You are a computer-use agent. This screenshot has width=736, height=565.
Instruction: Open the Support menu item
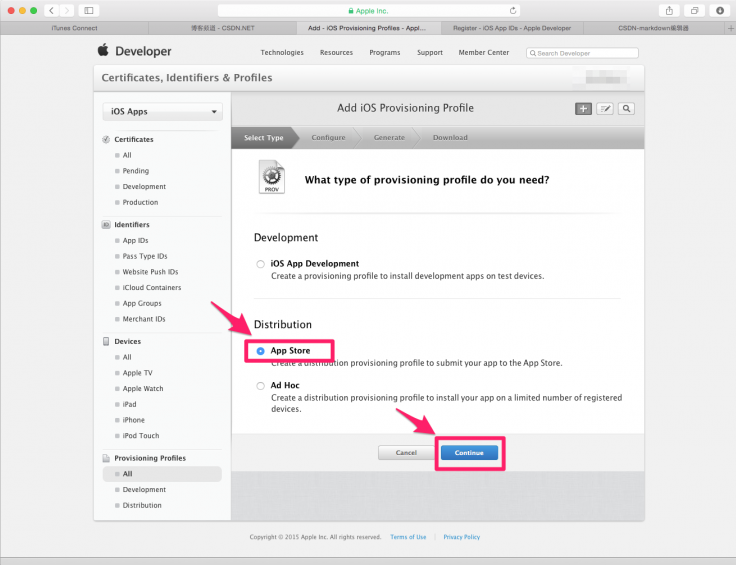coord(430,53)
